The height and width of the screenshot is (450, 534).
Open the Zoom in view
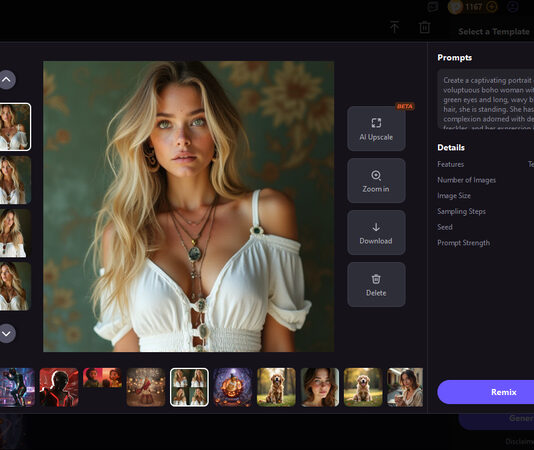pyautogui.click(x=376, y=181)
